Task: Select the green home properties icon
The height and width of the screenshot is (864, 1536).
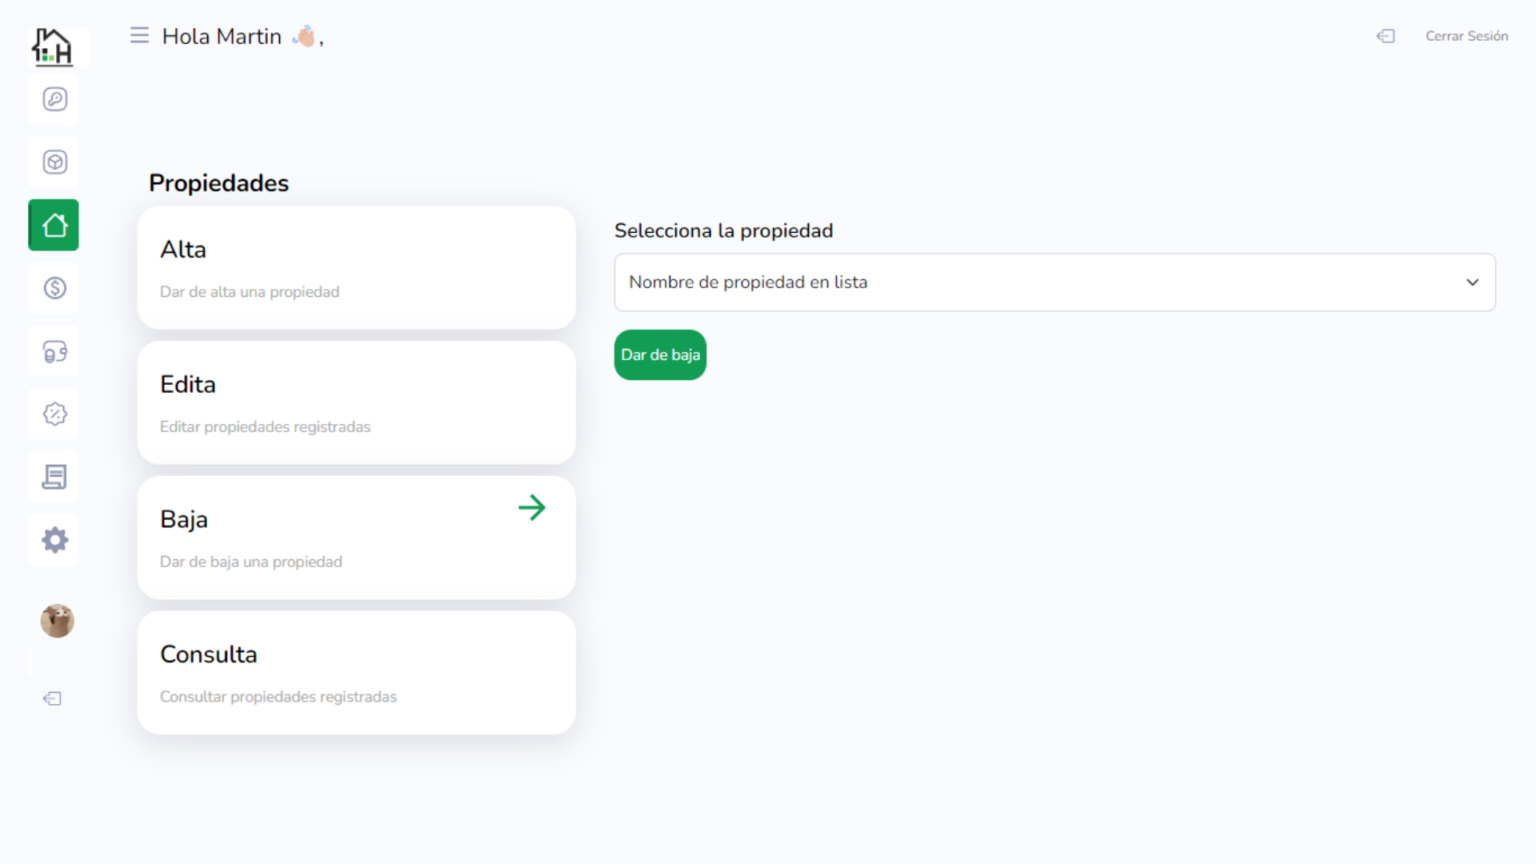Action: pyautogui.click(x=54, y=225)
